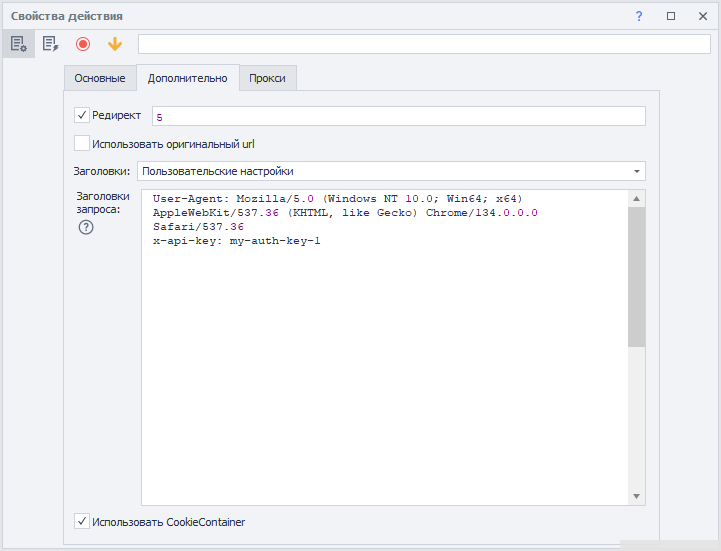Click the vertical scrollbar thumb in headers area

point(637,277)
